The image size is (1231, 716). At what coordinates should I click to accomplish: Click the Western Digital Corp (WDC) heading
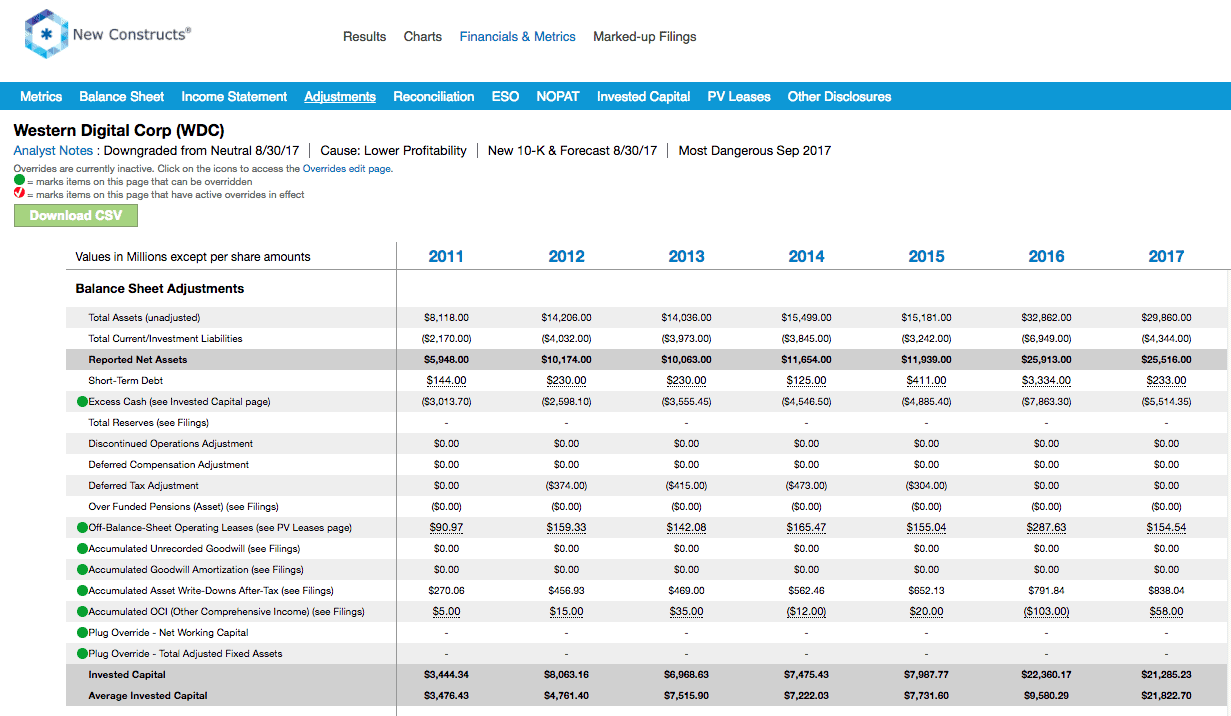(119, 131)
